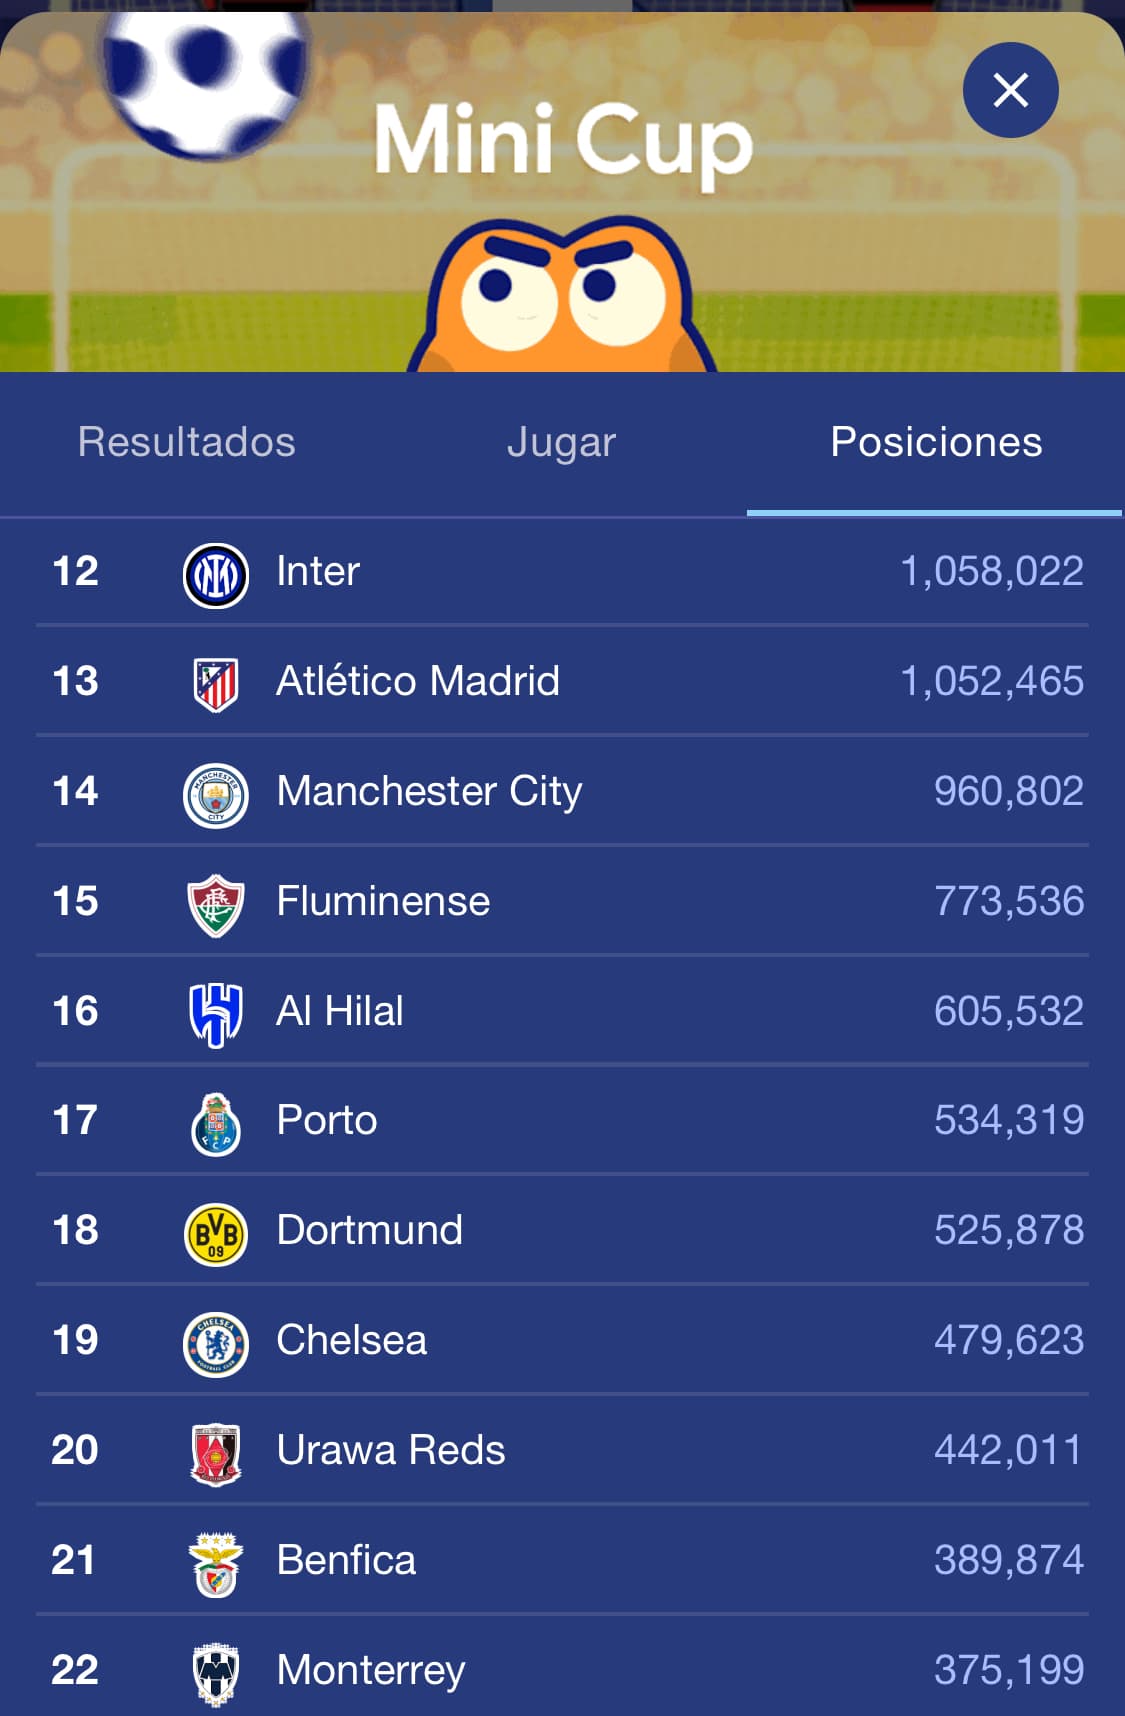Image resolution: width=1125 pixels, height=1716 pixels.
Task: Select the Monterrey club logo
Action: [216, 1675]
